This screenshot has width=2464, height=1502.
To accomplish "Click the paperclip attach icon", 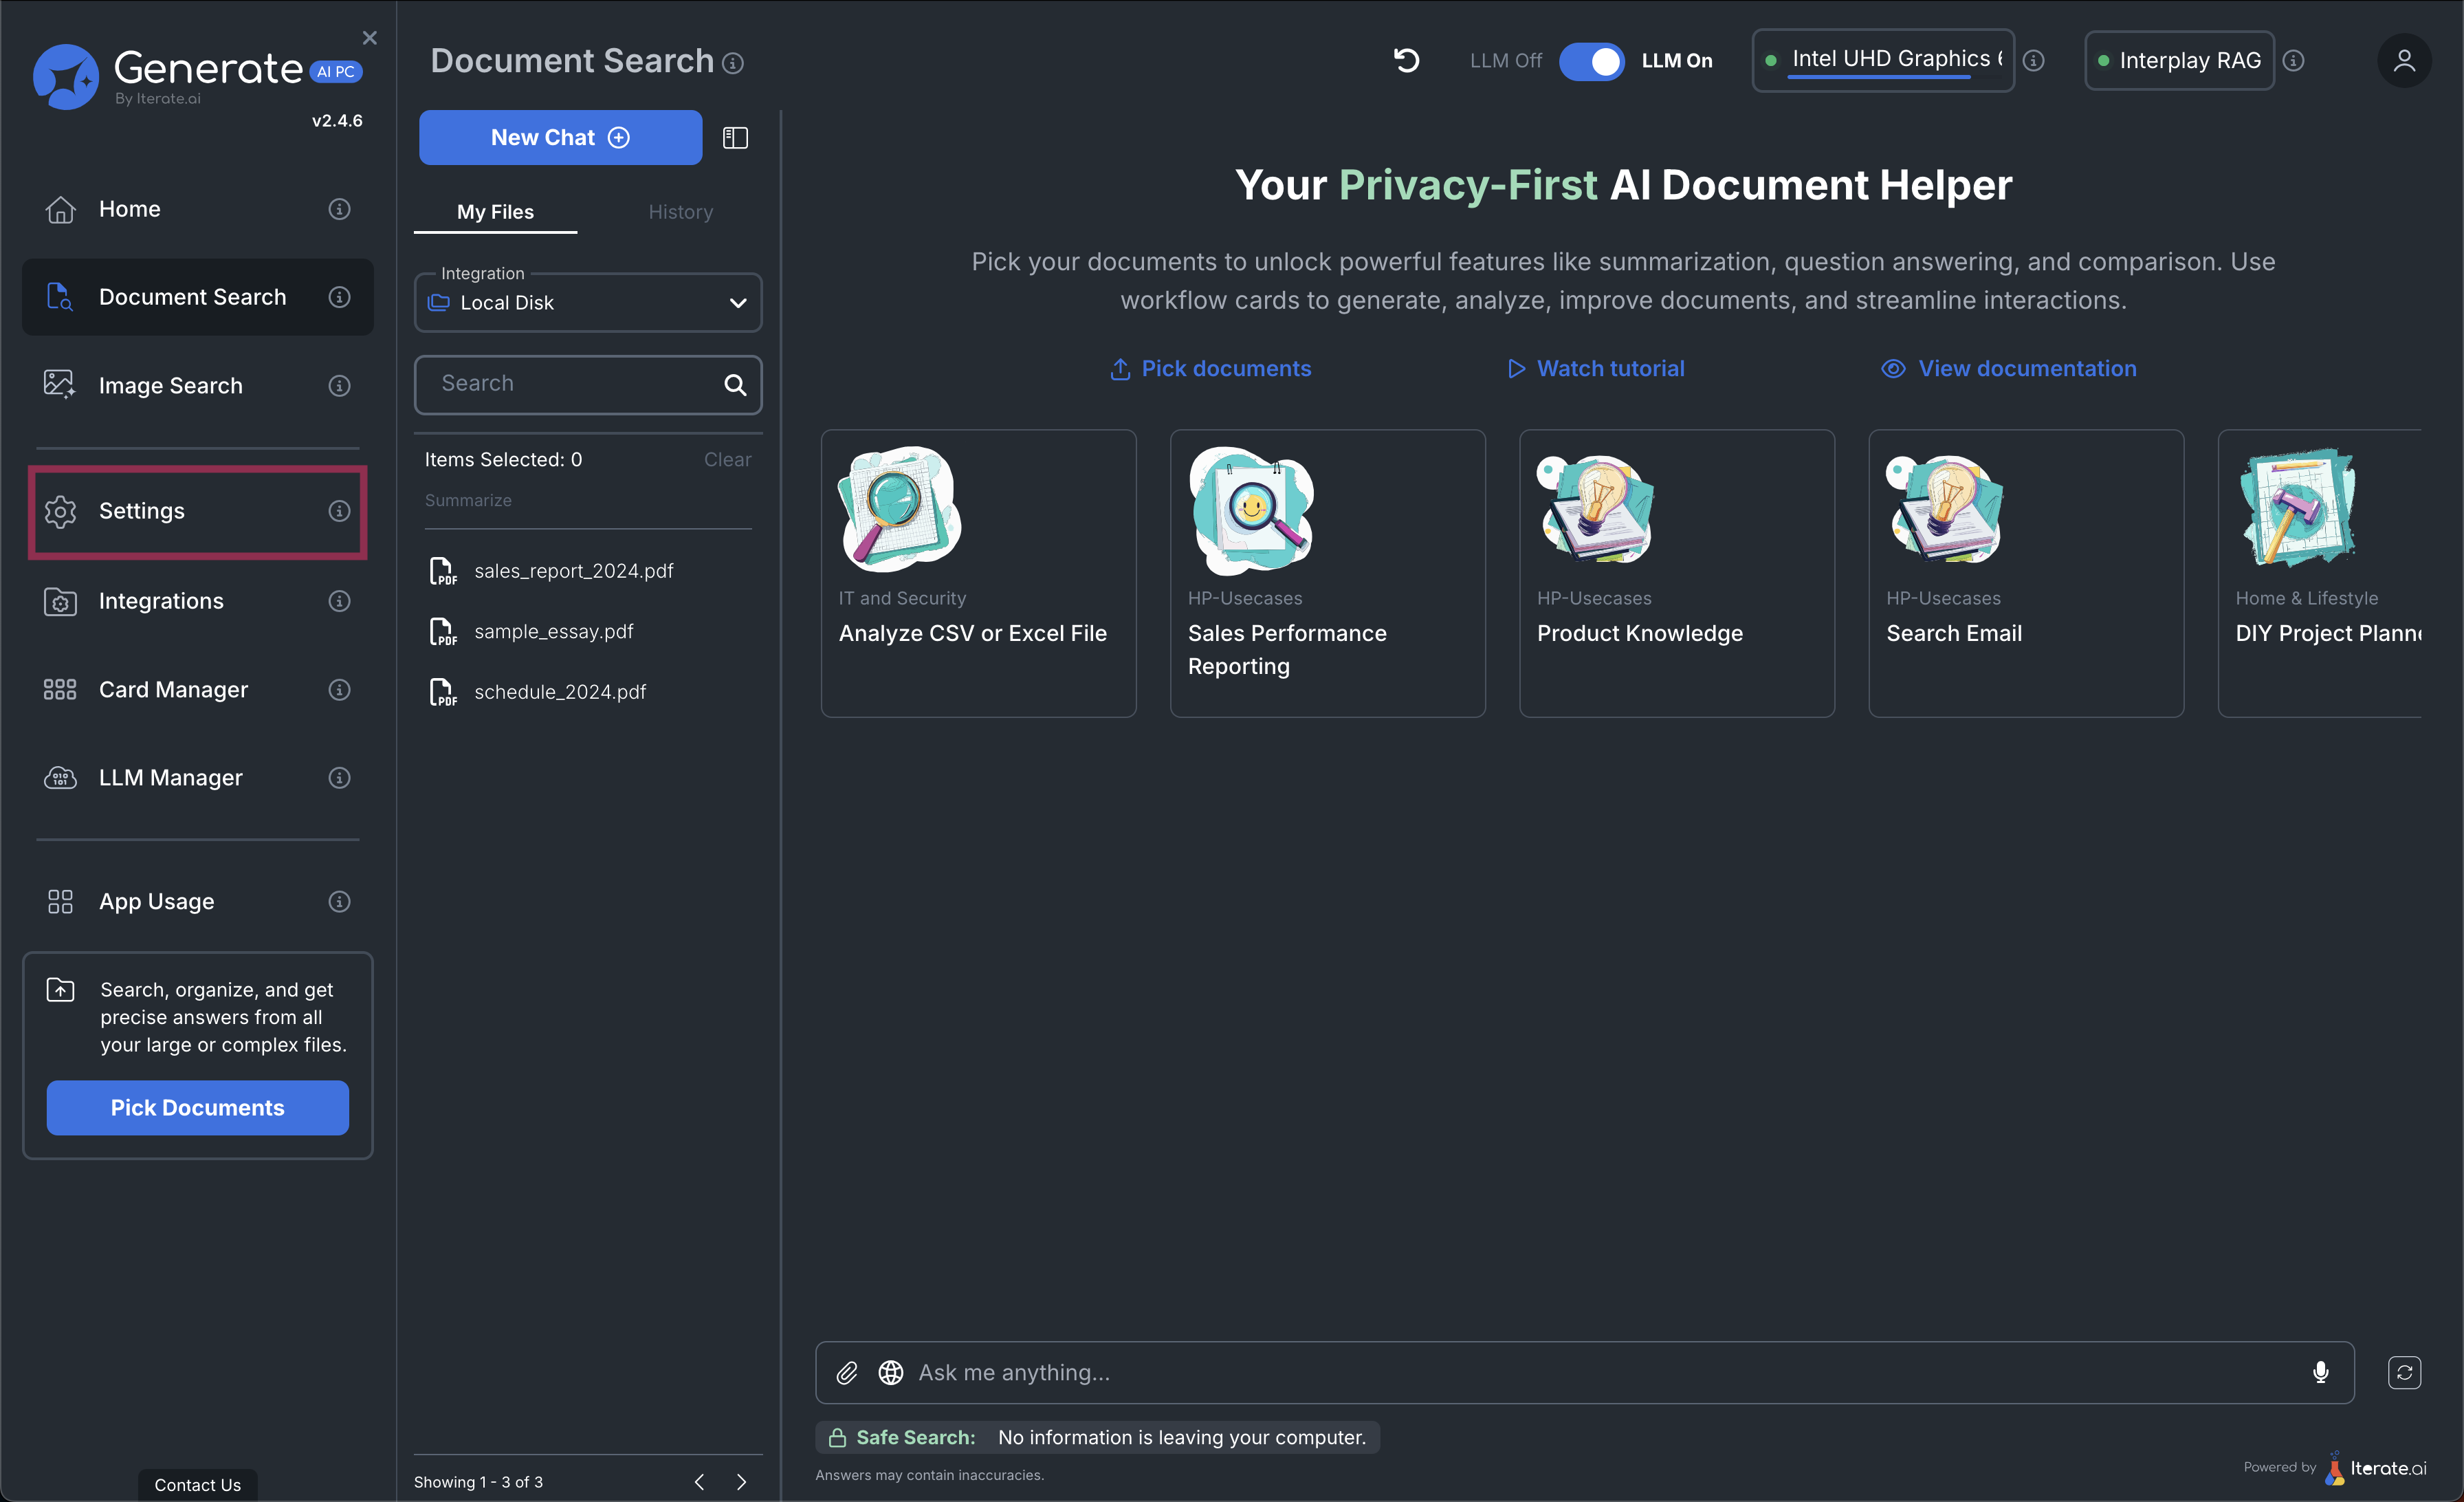I will (x=847, y=1373).
